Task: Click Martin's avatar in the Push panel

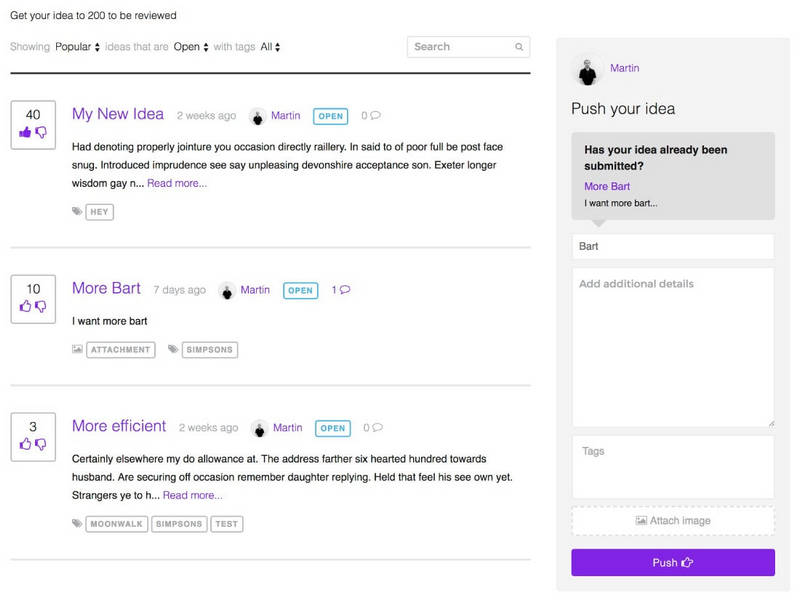Action: (587, 71)
